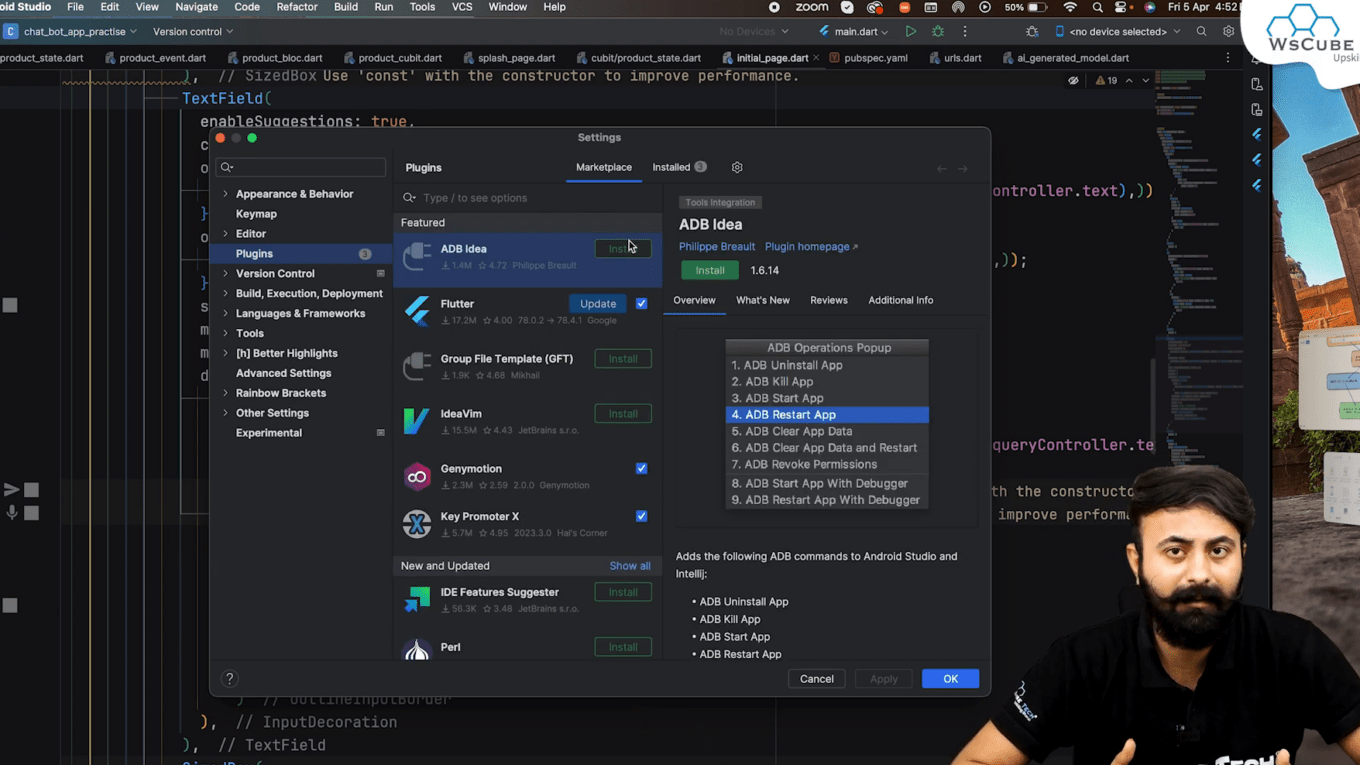
Task: Open the What's New tab
Action: pyautogui.click(x=763, y=300)
